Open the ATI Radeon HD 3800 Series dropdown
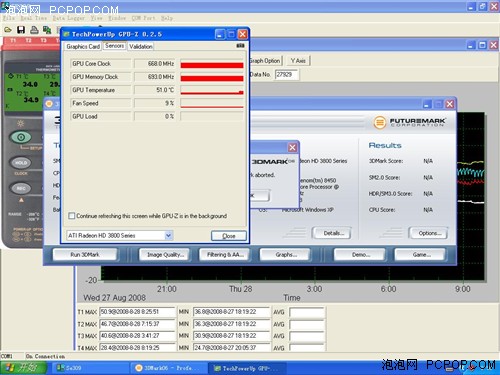The width and height of the screenshot is (500, 375). (x=168, y=235)
